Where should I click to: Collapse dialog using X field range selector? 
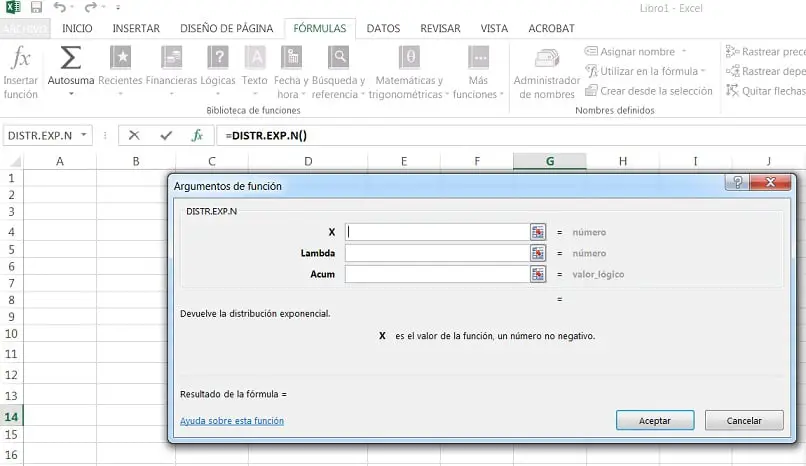coord(538,232)
